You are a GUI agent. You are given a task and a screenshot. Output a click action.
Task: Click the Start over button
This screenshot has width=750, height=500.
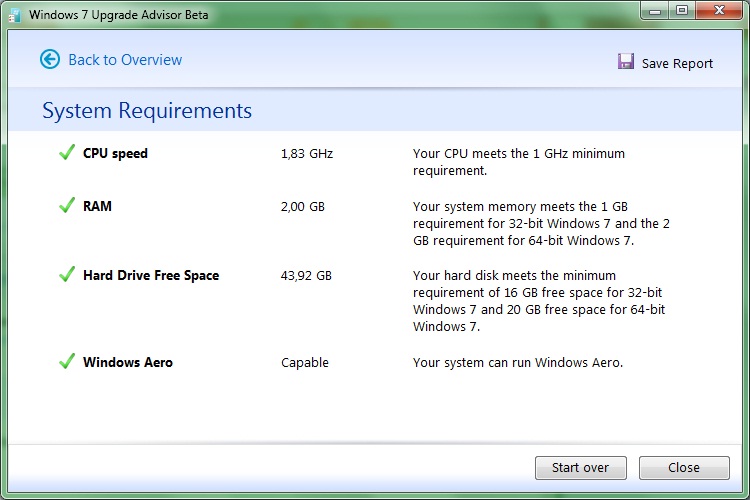coord(581,467)
